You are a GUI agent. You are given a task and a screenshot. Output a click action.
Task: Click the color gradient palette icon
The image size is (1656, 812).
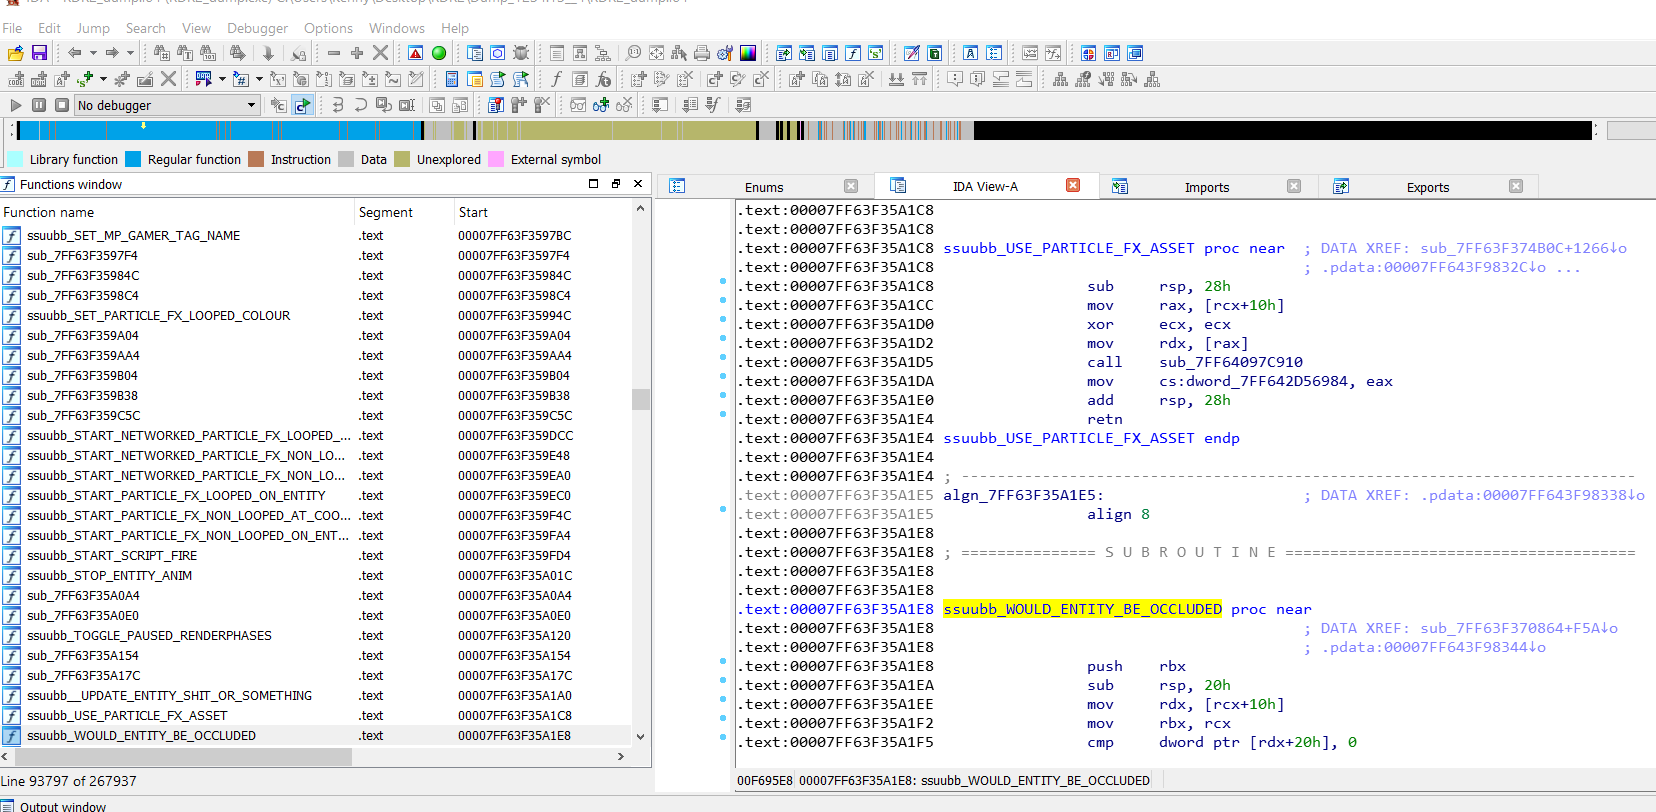point(748,53)
